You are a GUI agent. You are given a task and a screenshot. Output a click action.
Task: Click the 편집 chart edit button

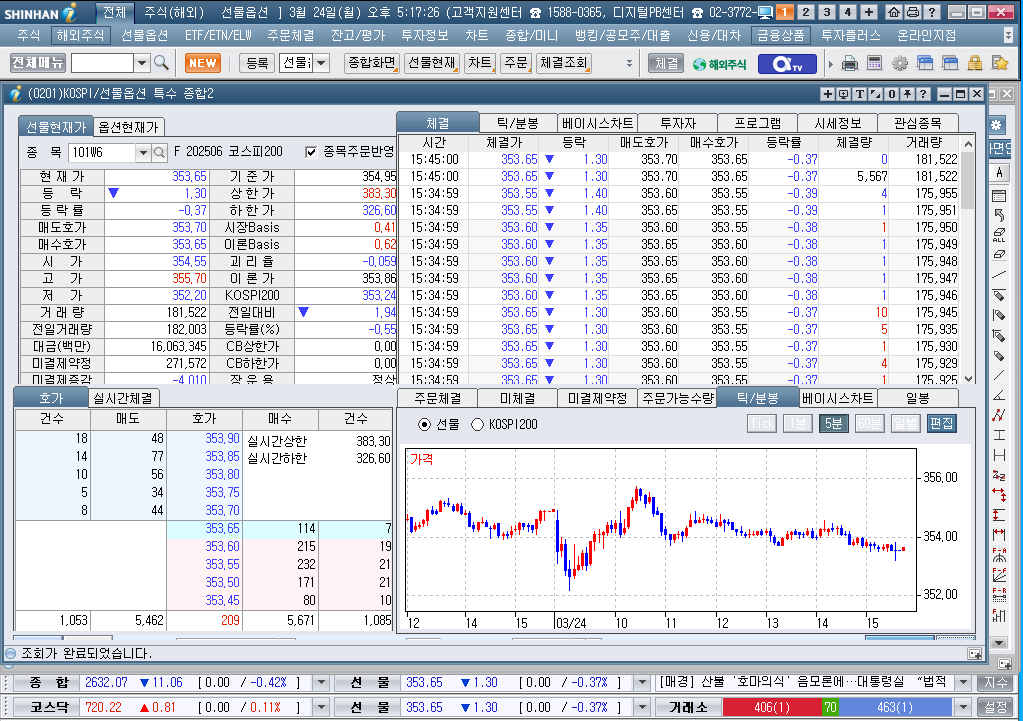941,423
